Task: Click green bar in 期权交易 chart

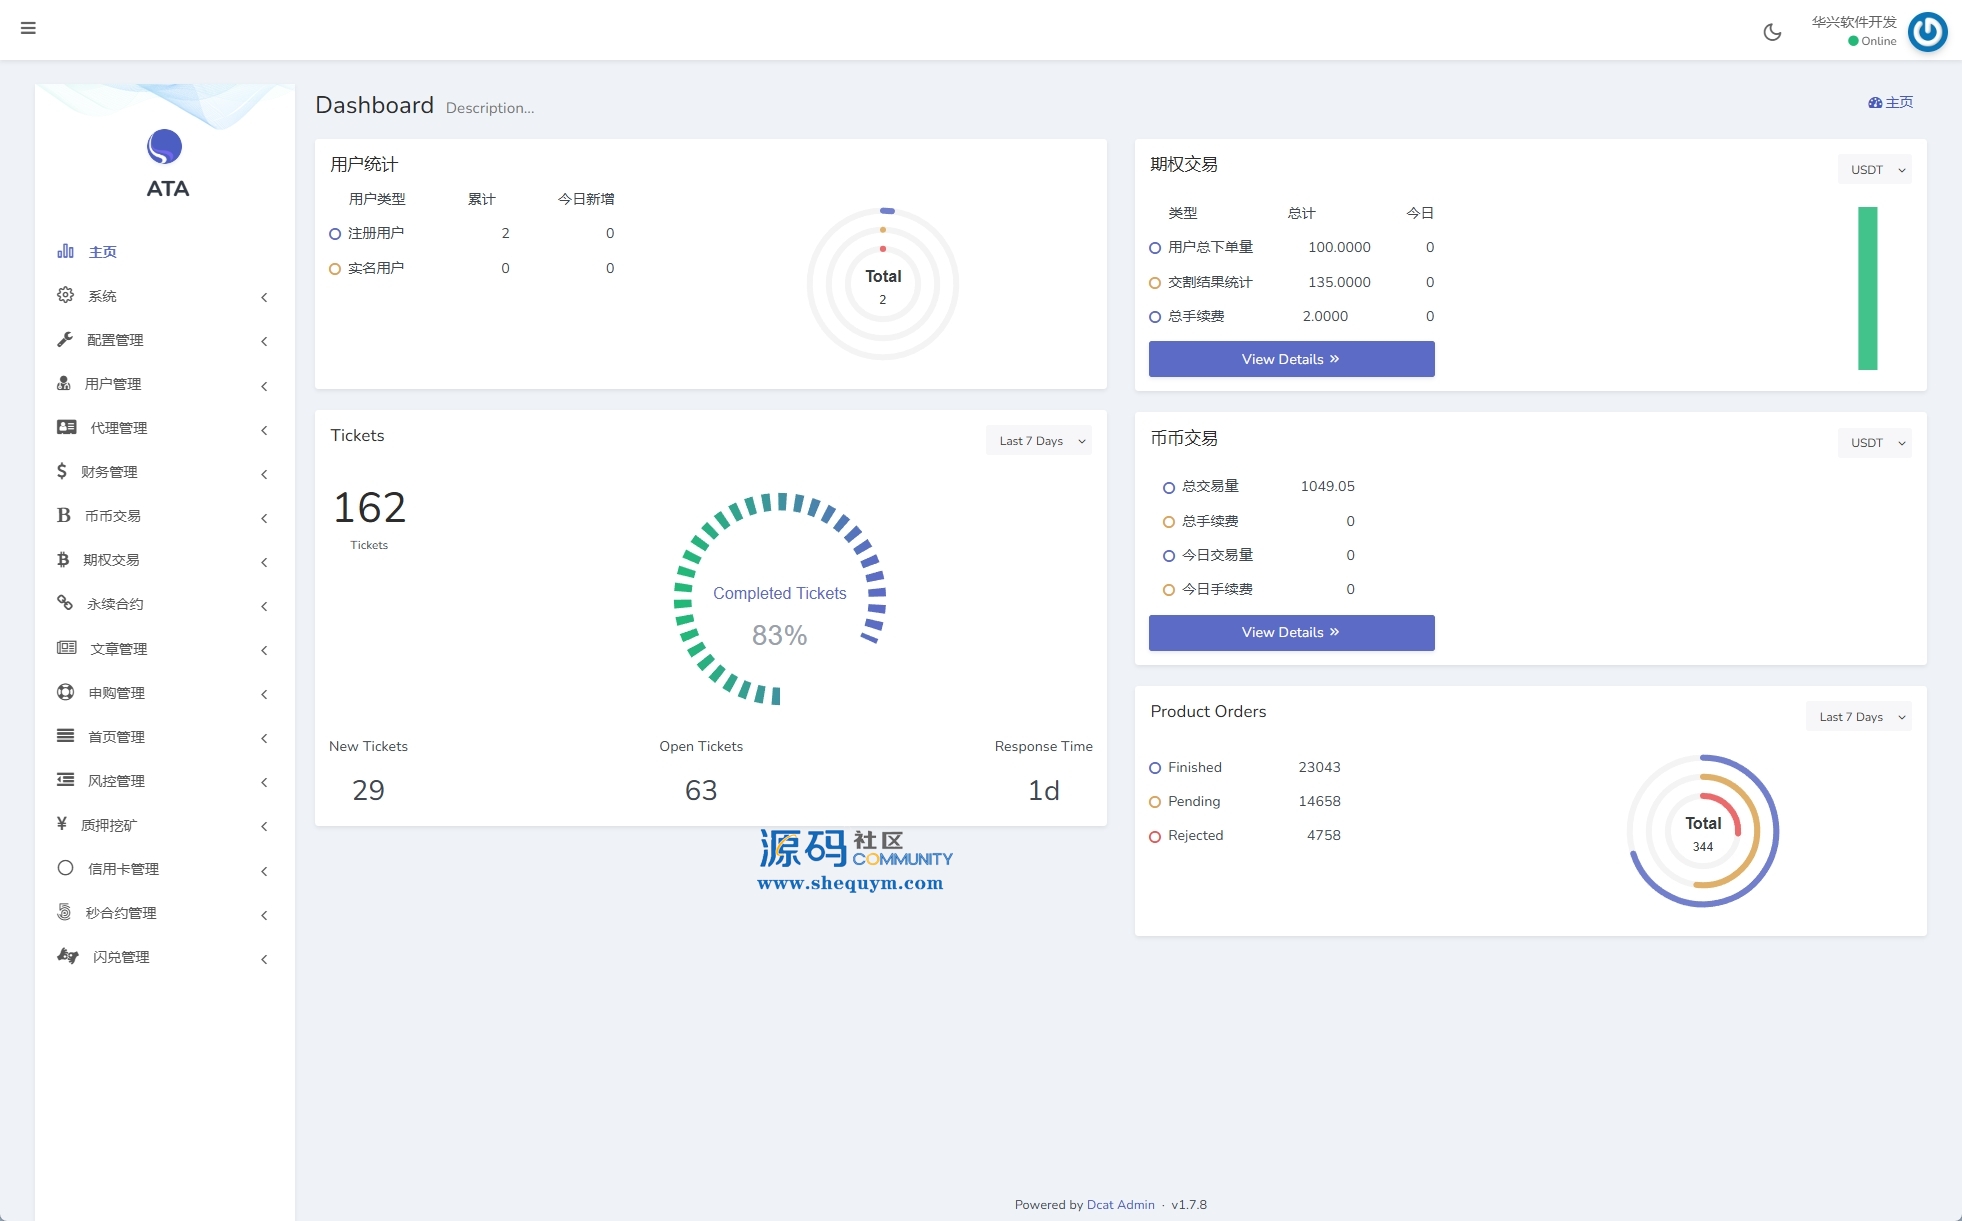Action: pyautogui.click(x=1867, y=288)
